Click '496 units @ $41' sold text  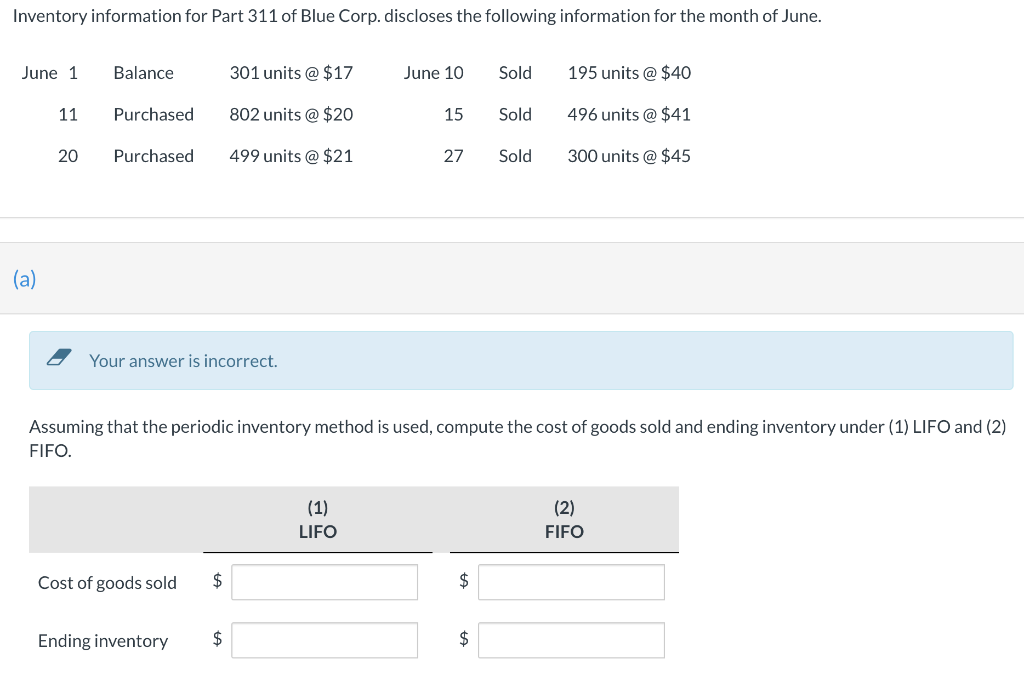pos(629,115)
